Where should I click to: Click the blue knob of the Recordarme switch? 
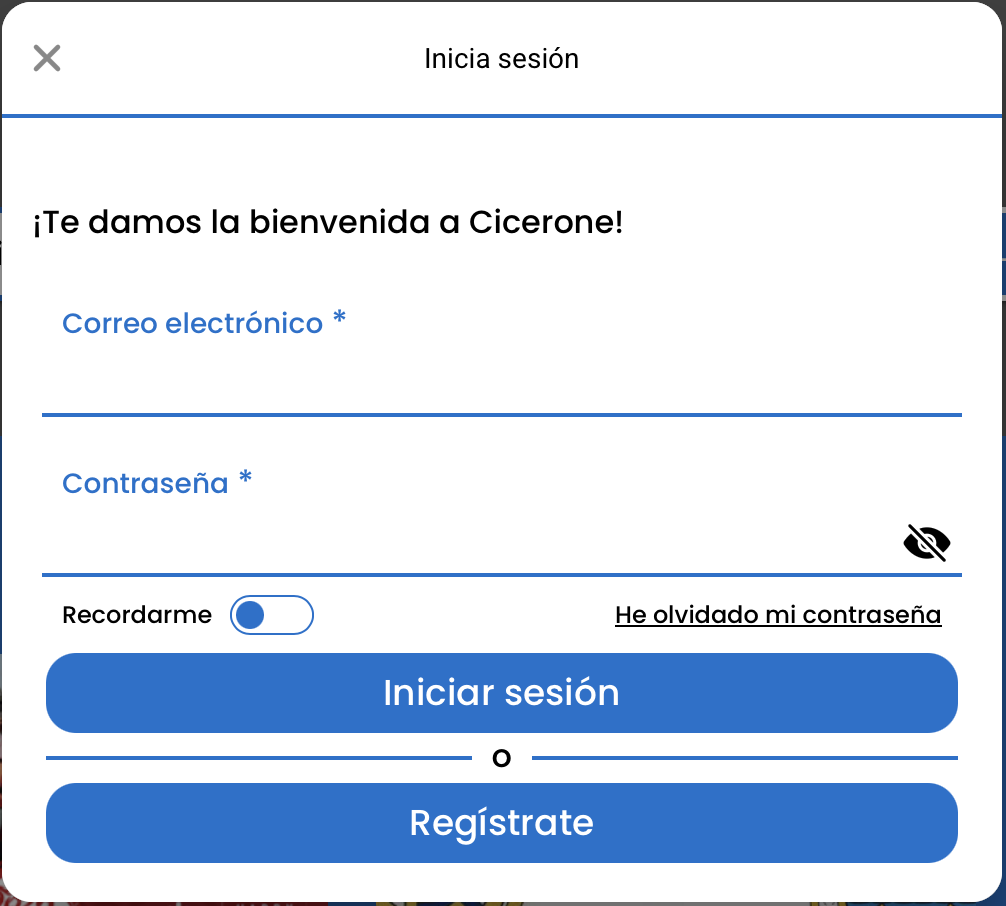click(250, 615)
